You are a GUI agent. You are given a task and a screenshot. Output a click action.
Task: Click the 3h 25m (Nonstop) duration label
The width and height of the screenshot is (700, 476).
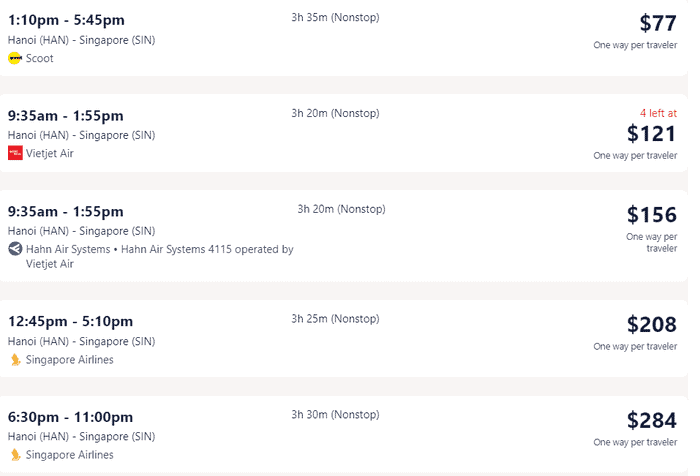(335, 319)
